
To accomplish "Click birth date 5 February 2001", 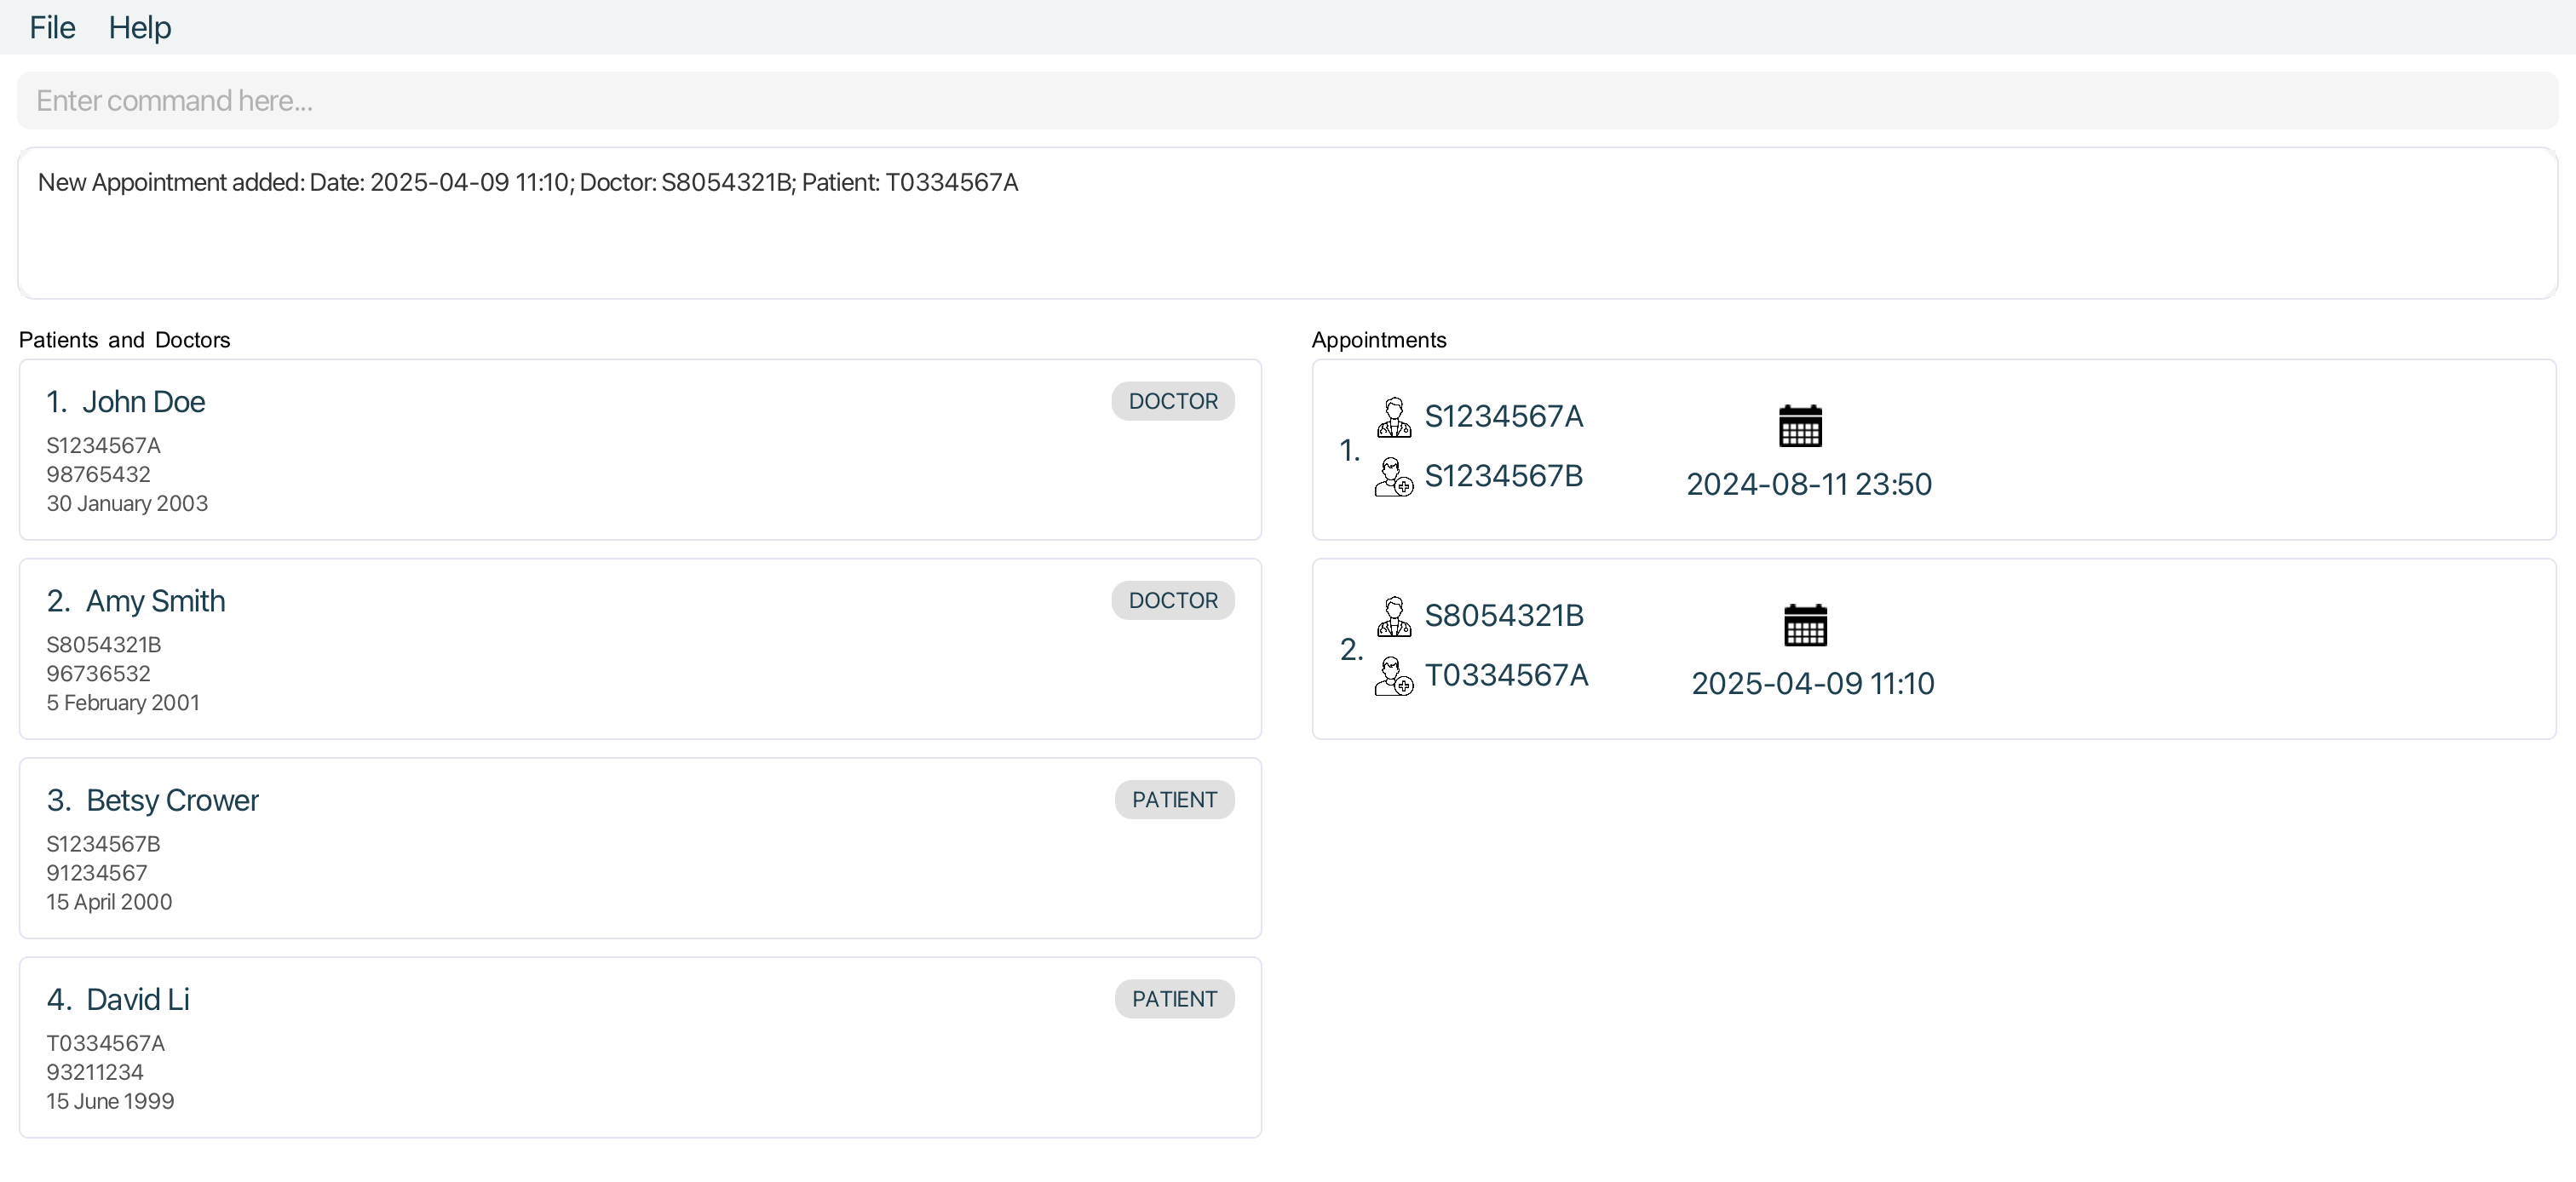I will [x=123, y=702].
